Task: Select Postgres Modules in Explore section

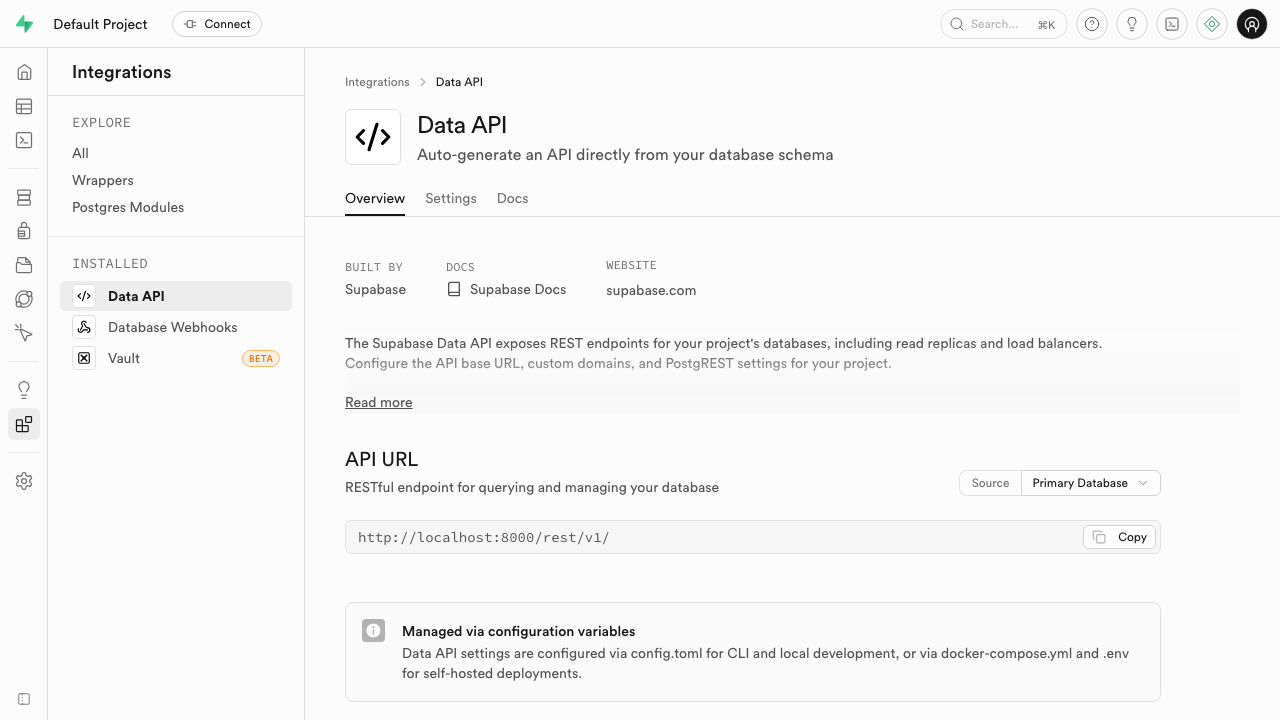Action: coord(128,207)
